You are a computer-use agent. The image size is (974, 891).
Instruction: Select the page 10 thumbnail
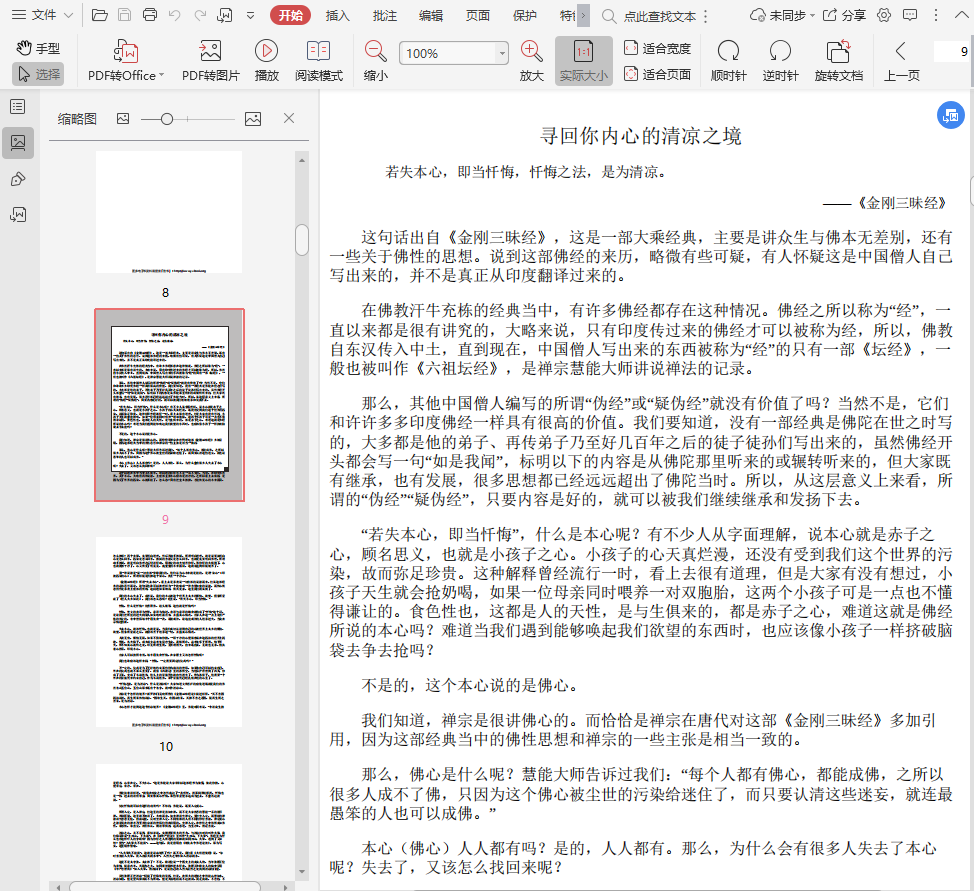coord(169,632)
